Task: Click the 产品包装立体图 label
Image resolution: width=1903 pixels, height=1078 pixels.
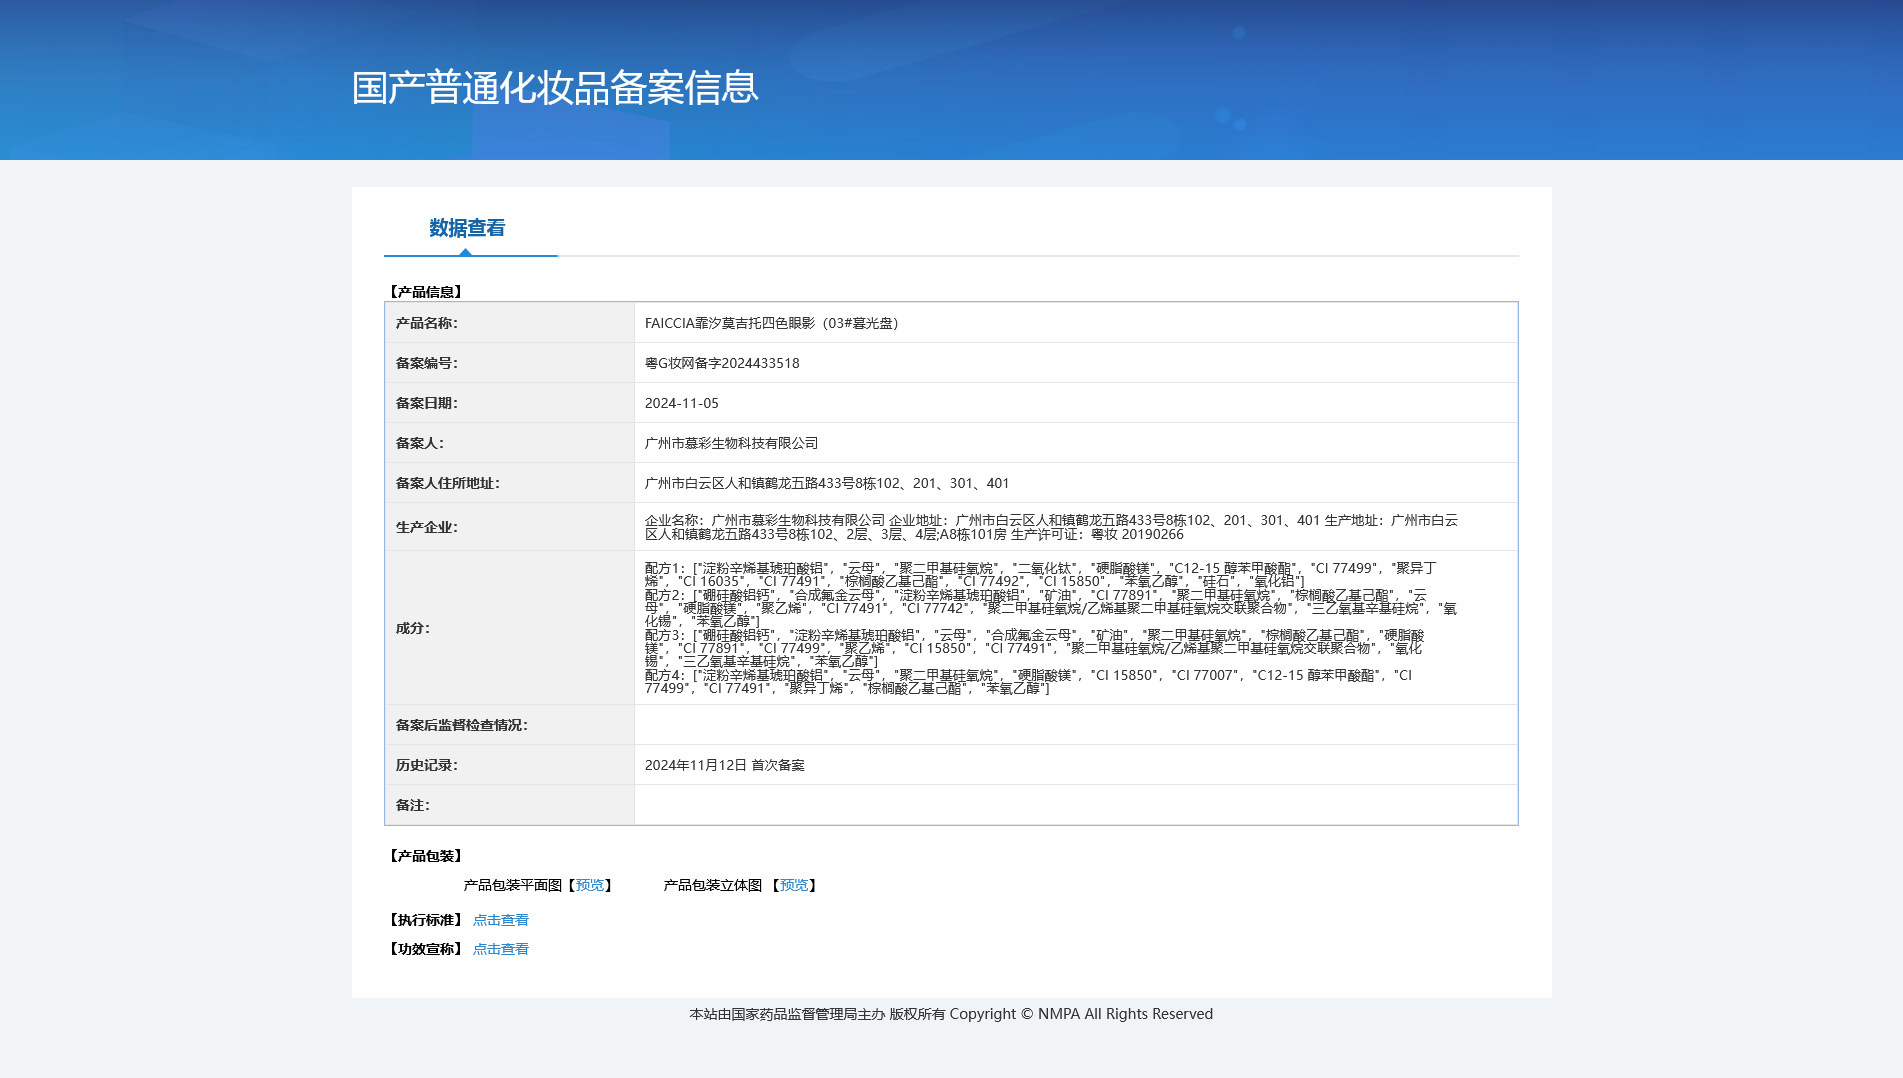Action: pyautogui.click(x=713, y=885)
